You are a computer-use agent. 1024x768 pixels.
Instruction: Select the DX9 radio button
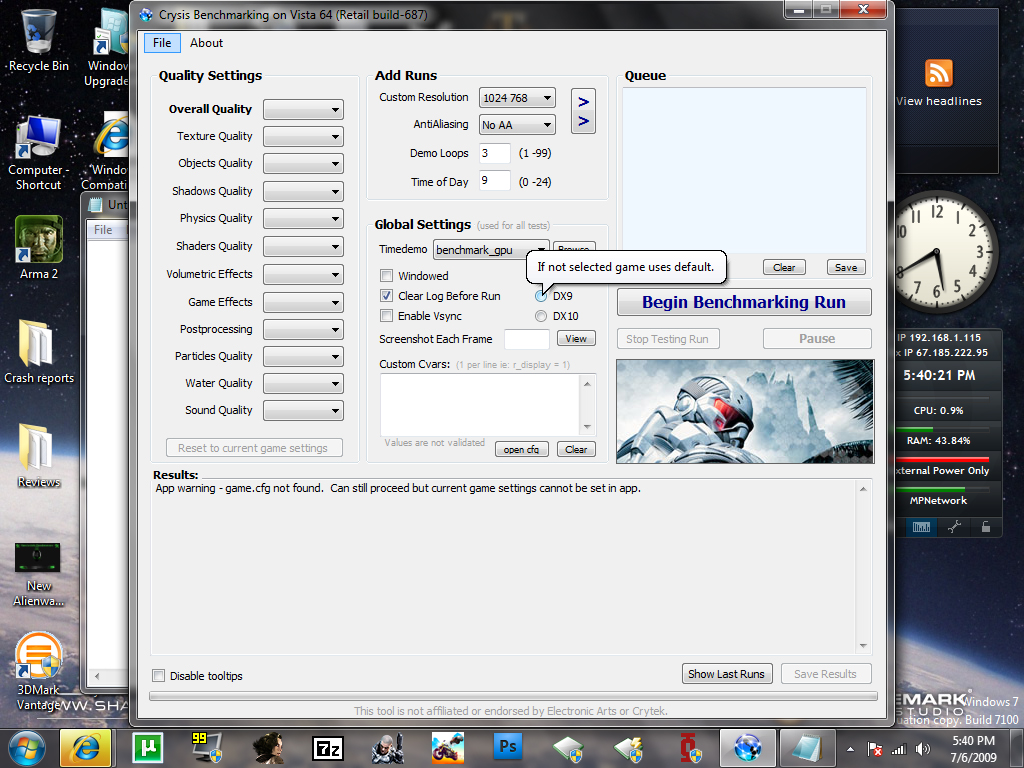coord(541,296)
